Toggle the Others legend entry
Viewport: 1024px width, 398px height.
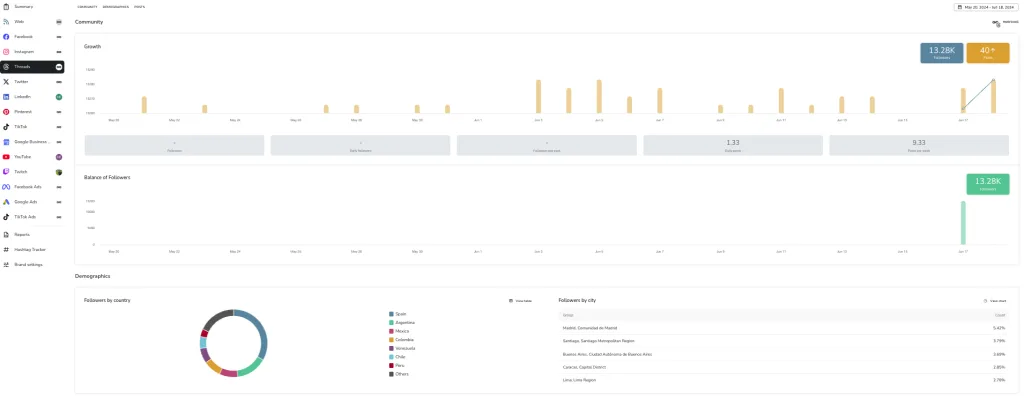point(398,374)
